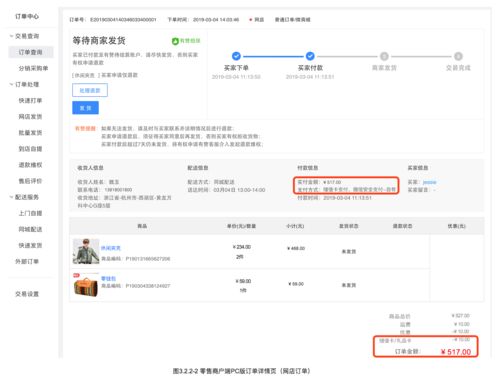
Task: Click the blue 发货 button
Action: (85, 108)
